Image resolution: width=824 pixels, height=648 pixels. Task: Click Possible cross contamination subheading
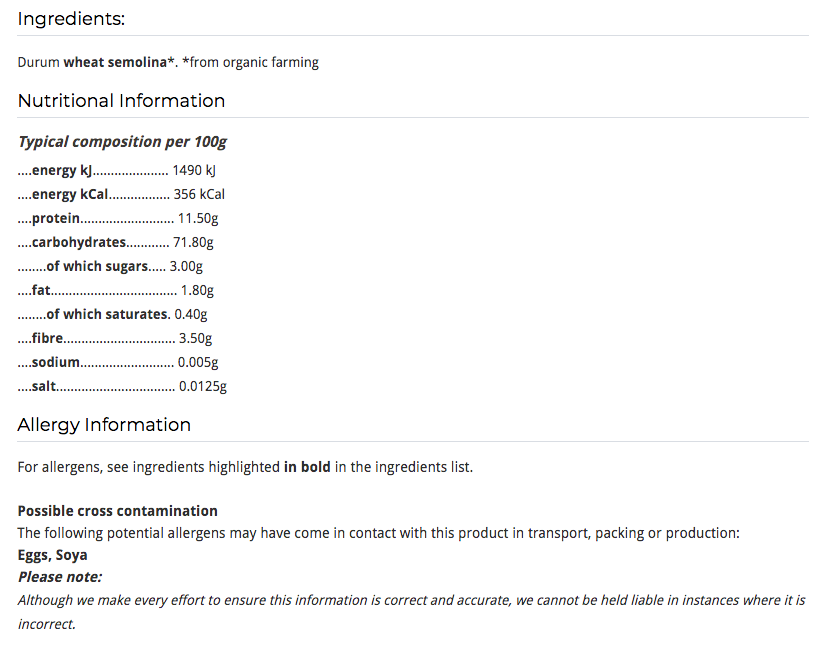click(118, 511)
